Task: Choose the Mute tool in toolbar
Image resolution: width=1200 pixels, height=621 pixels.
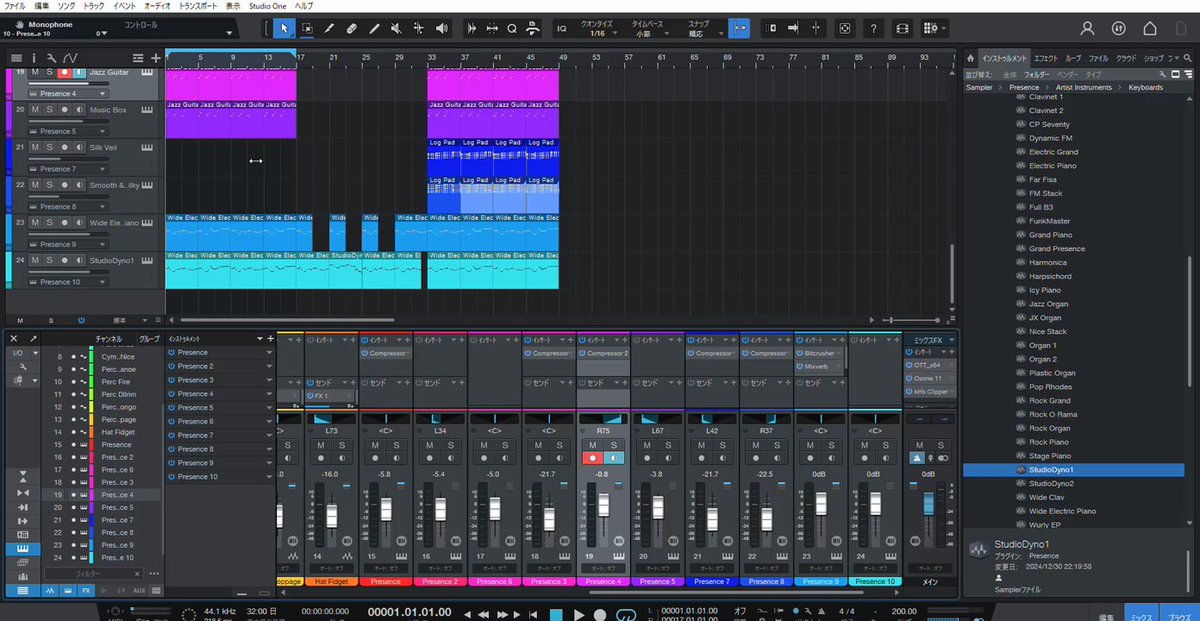Action: tap(396, 28)
